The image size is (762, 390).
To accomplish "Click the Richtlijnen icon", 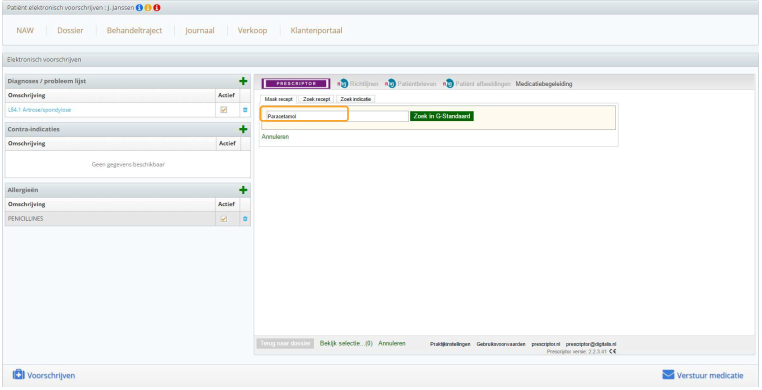I will (343, 84).
